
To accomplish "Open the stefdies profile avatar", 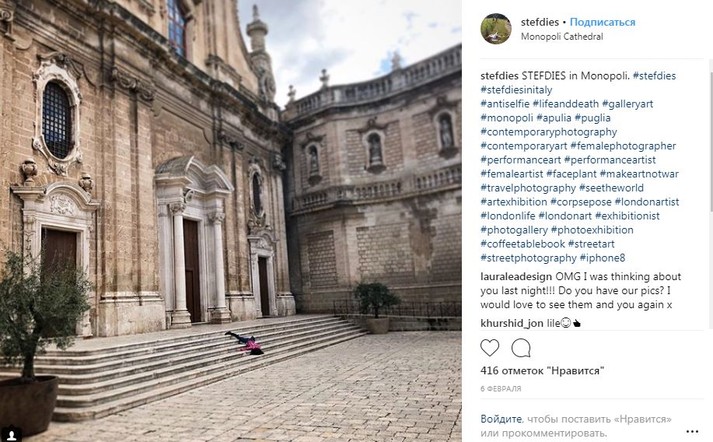I will tap(496, 29).
